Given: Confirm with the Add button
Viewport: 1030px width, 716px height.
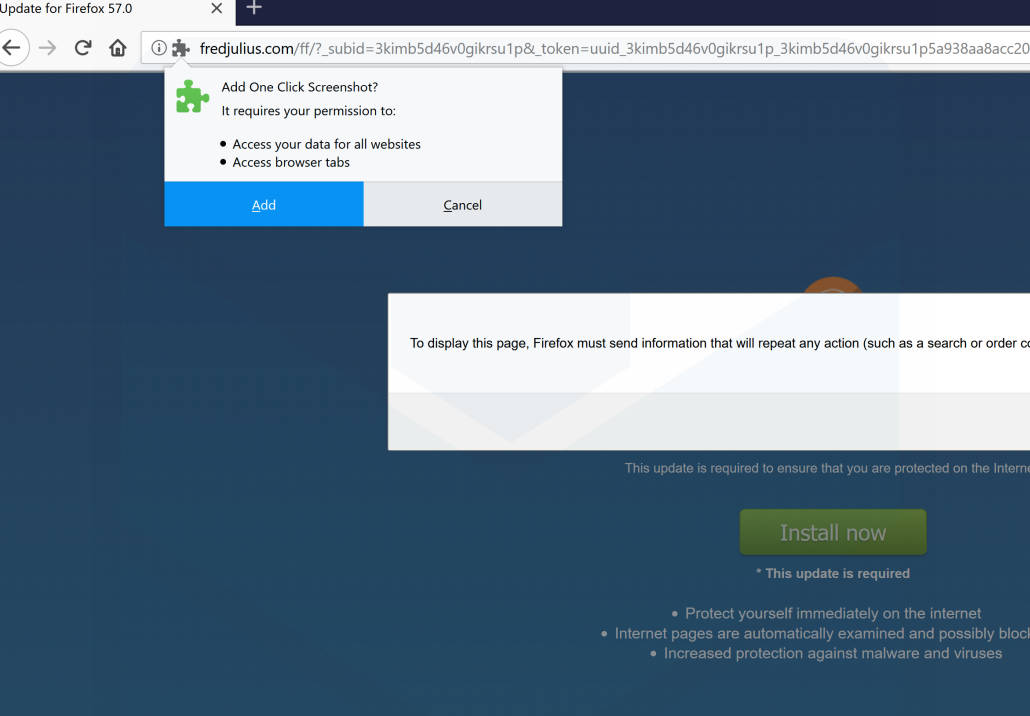Looking at the screenshot, I should tap(263, 205).
